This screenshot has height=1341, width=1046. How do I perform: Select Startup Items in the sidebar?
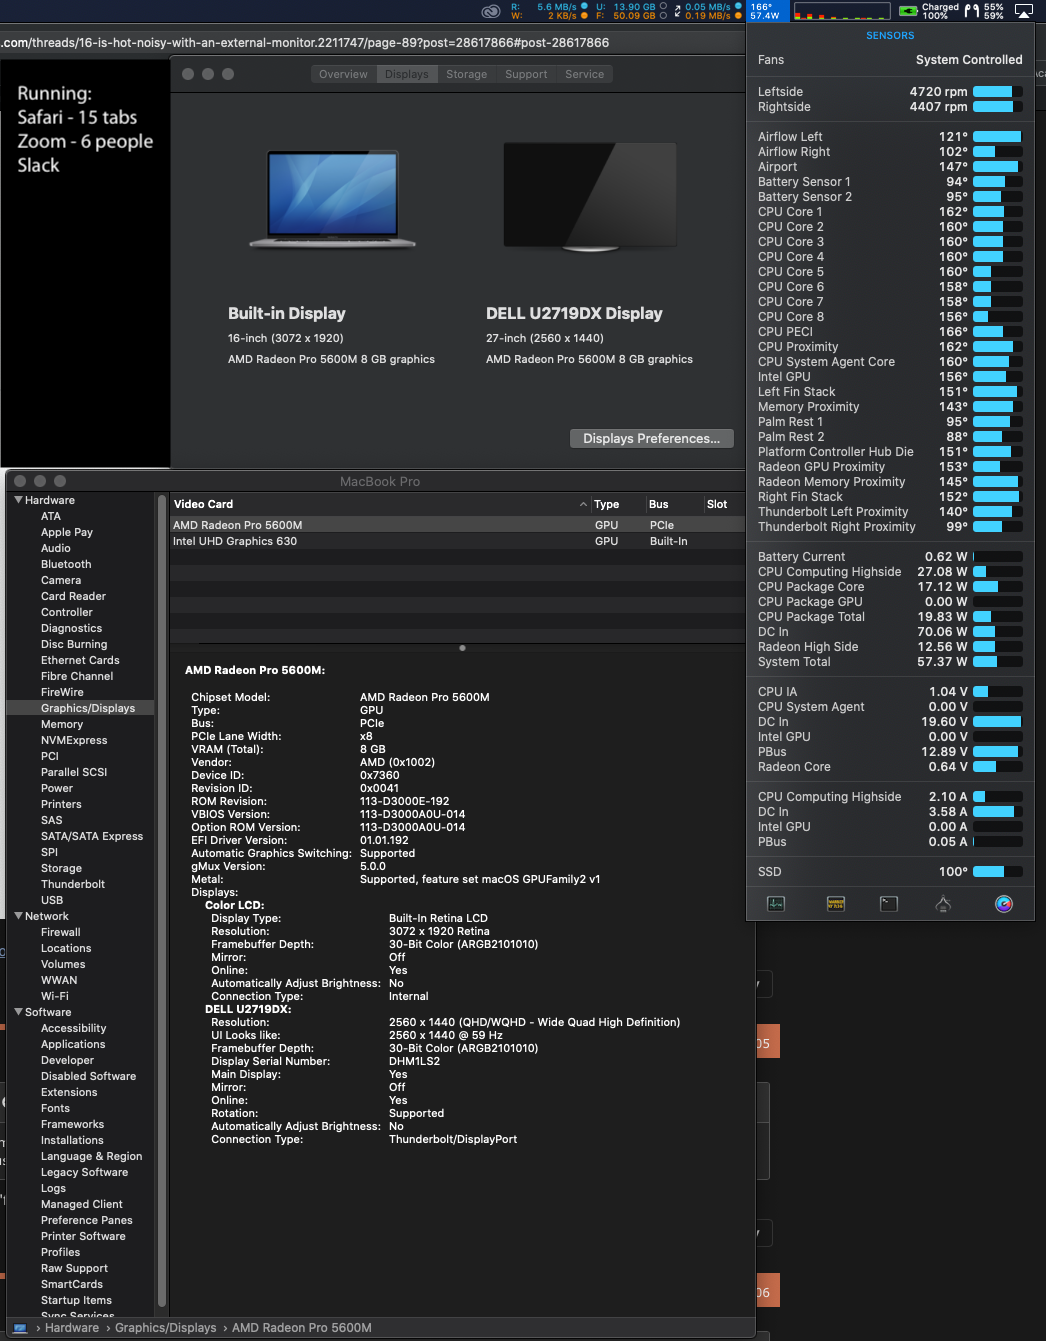coord(76,1300)
